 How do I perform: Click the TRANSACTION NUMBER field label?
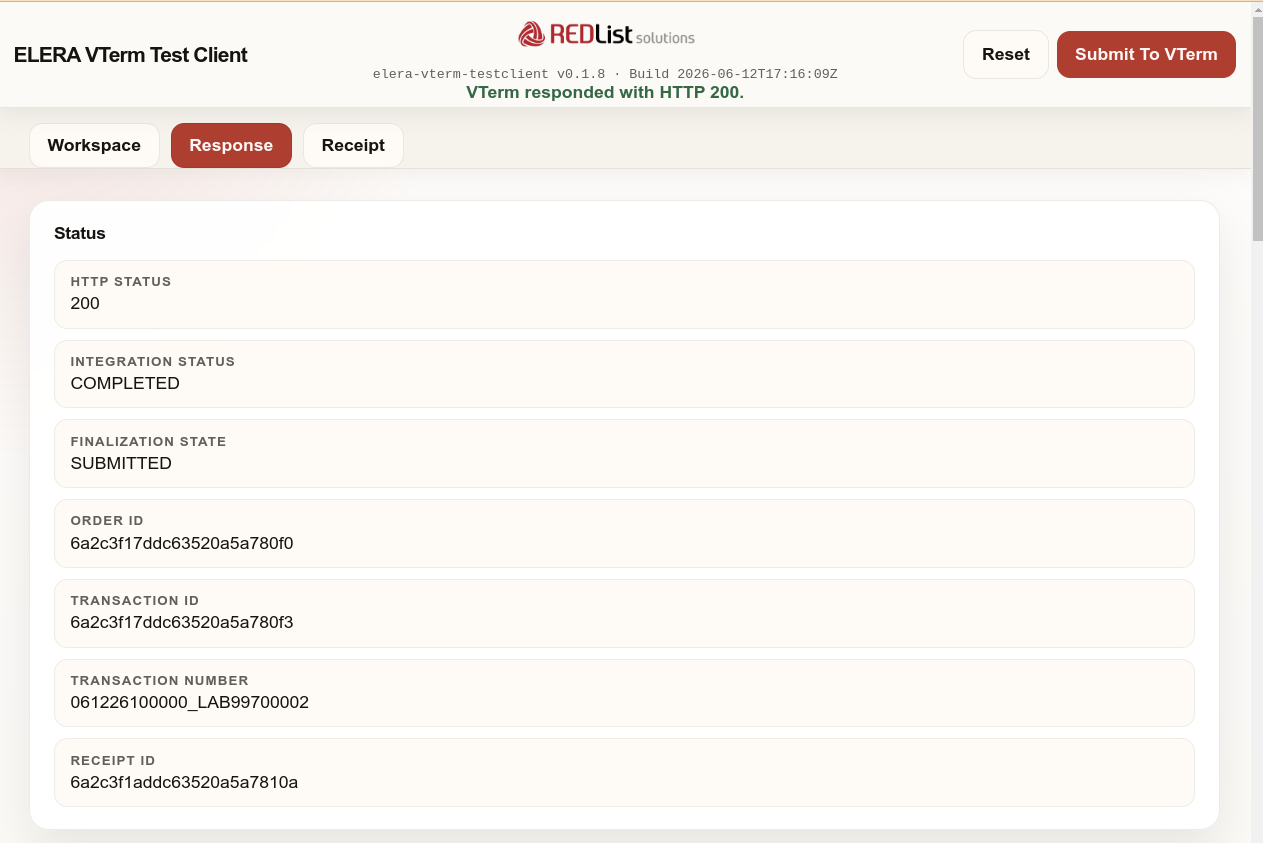click(x=160, y=680)
